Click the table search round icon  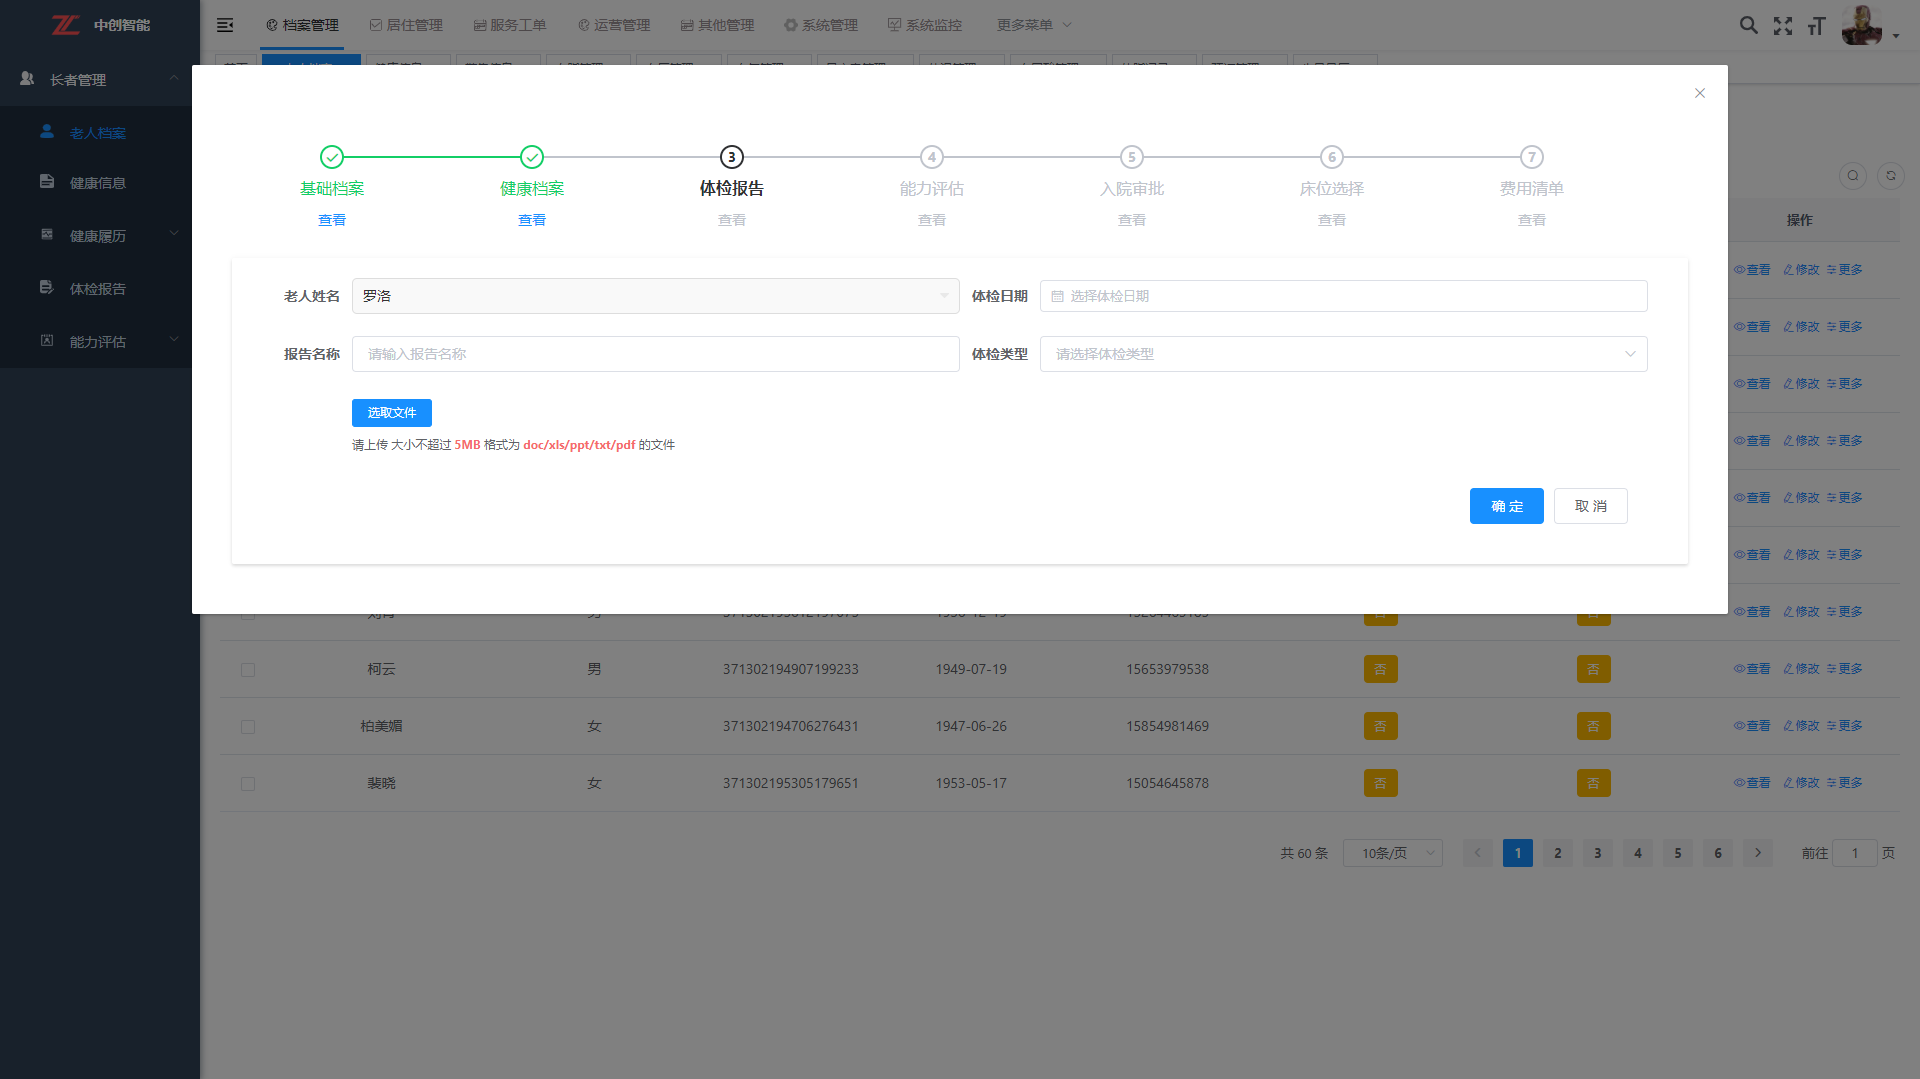1852,176
